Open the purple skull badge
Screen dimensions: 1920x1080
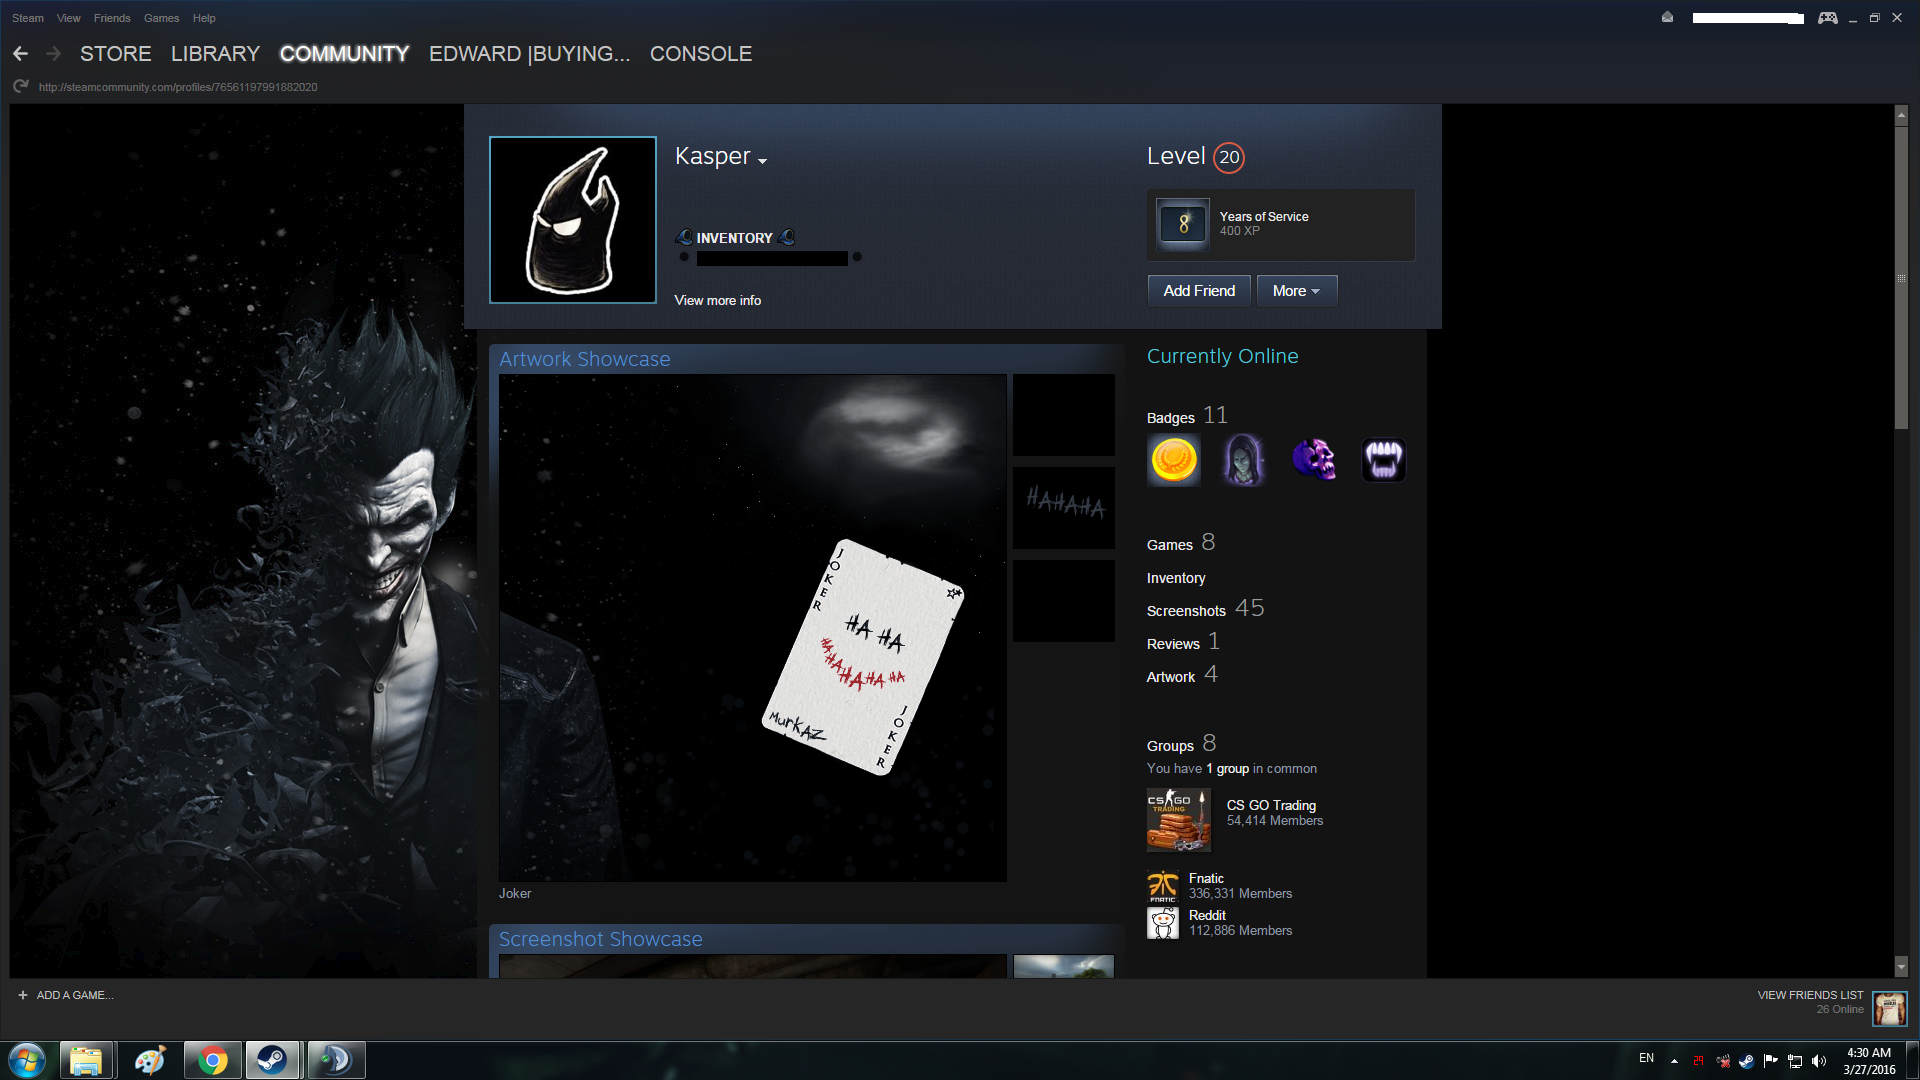coord(1314,461)
